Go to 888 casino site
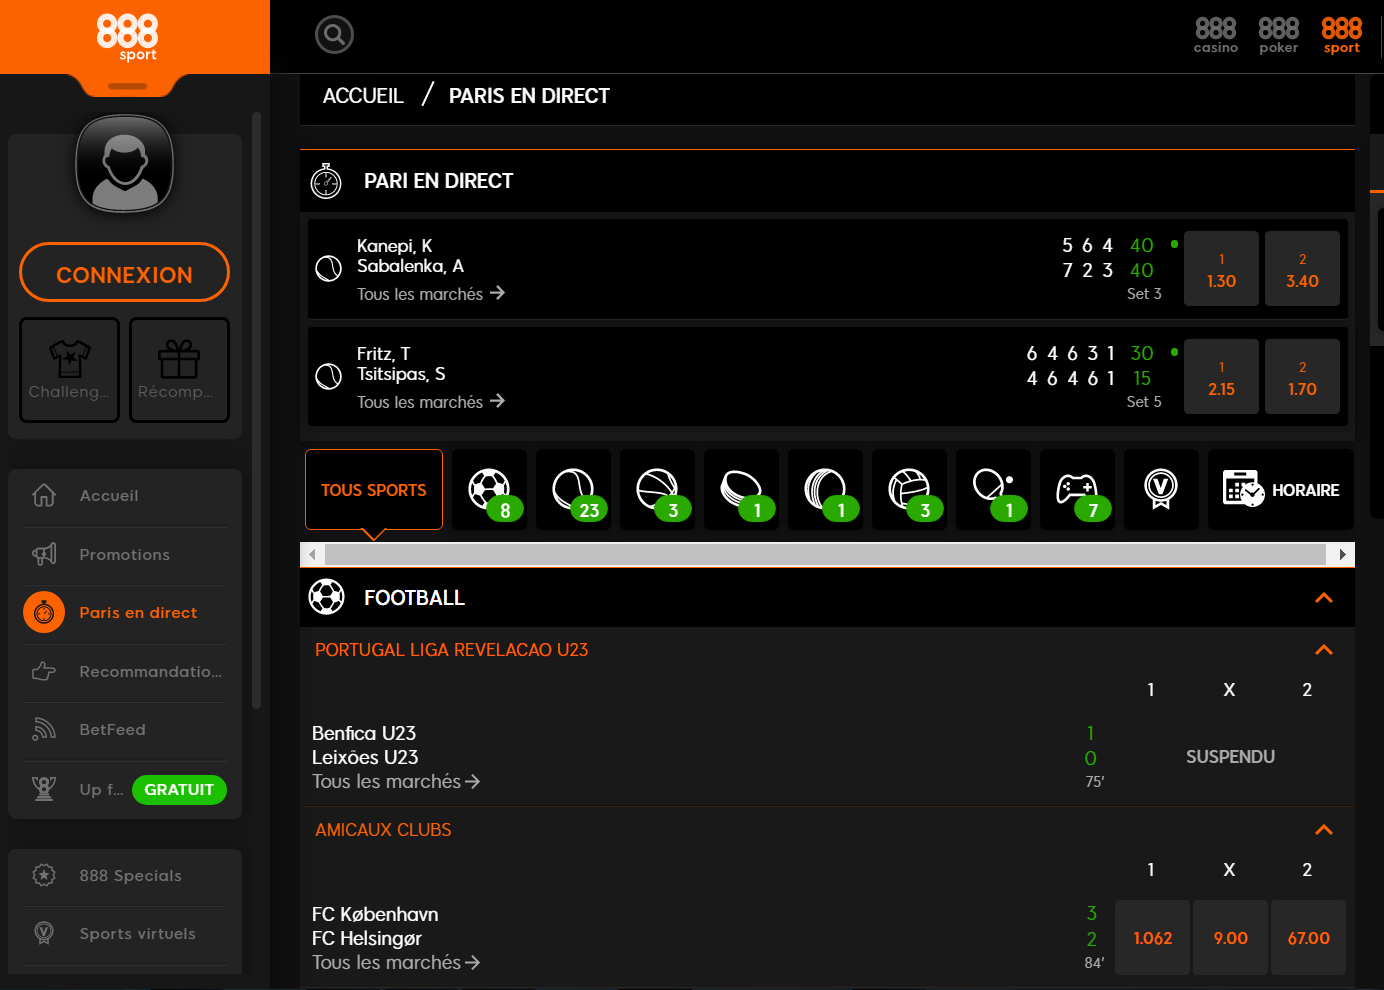This screenshot has height=990, width=1384. [x=1216, y=35]
